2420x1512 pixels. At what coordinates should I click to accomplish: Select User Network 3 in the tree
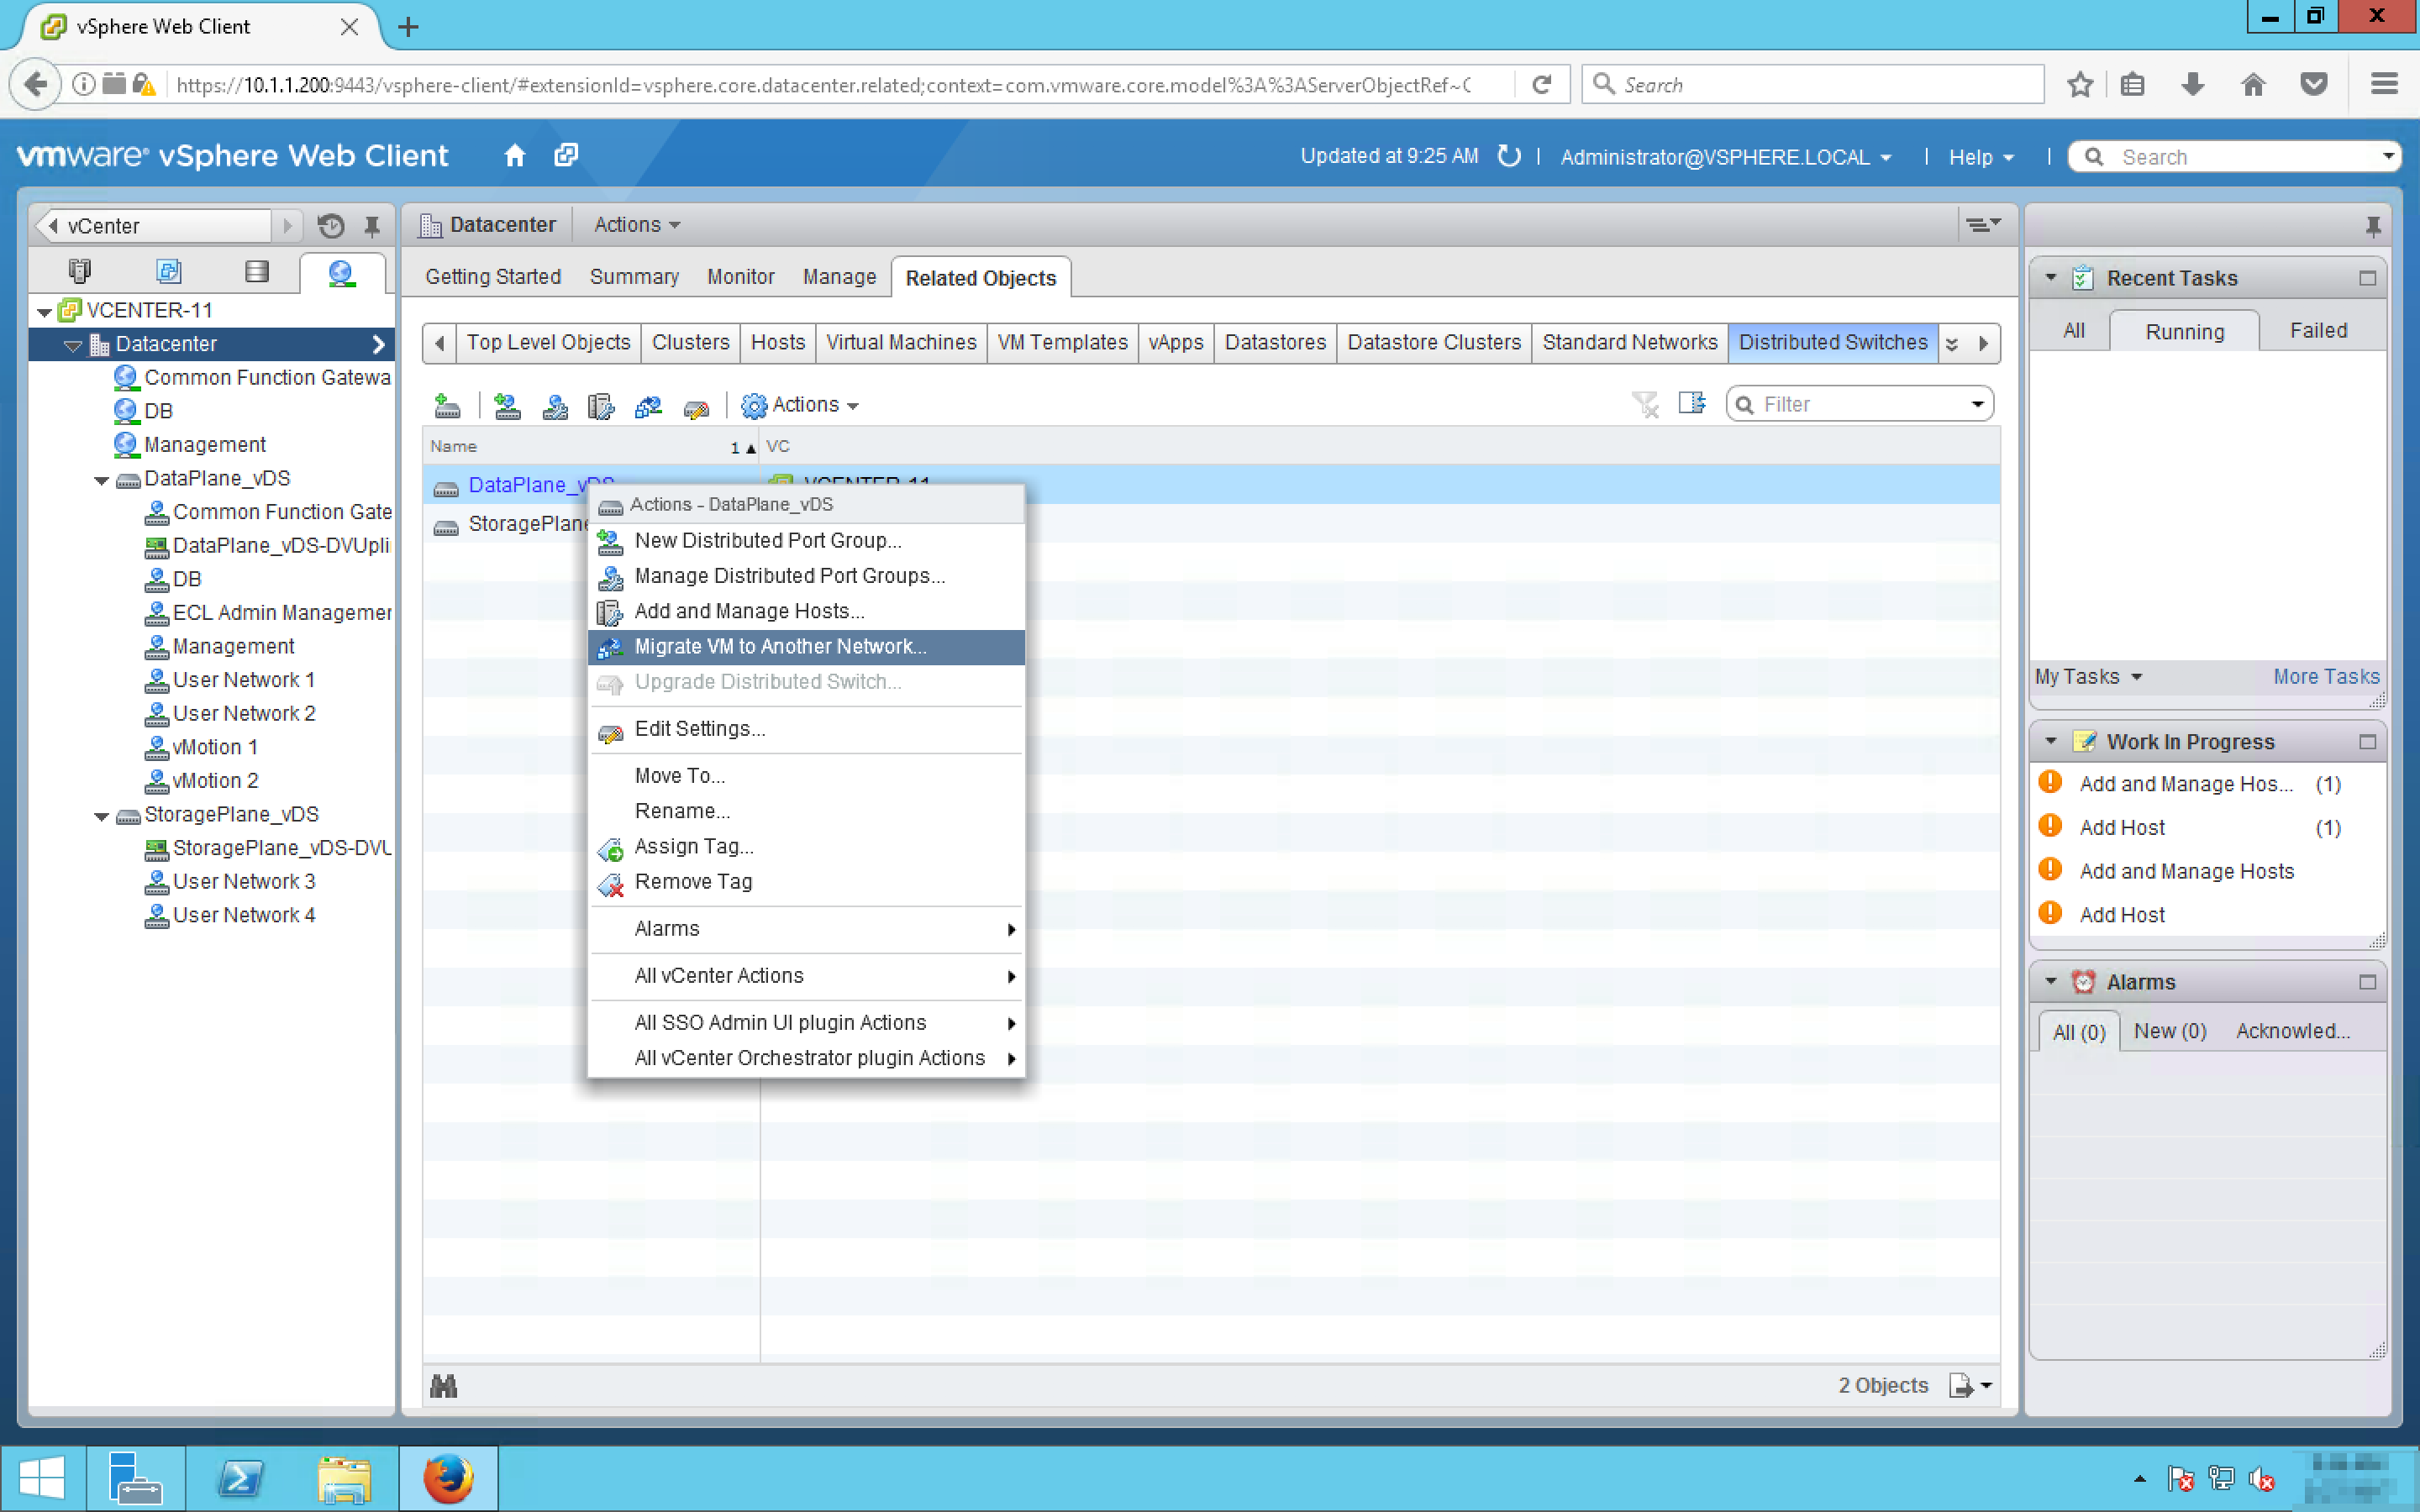pos(243,882)
